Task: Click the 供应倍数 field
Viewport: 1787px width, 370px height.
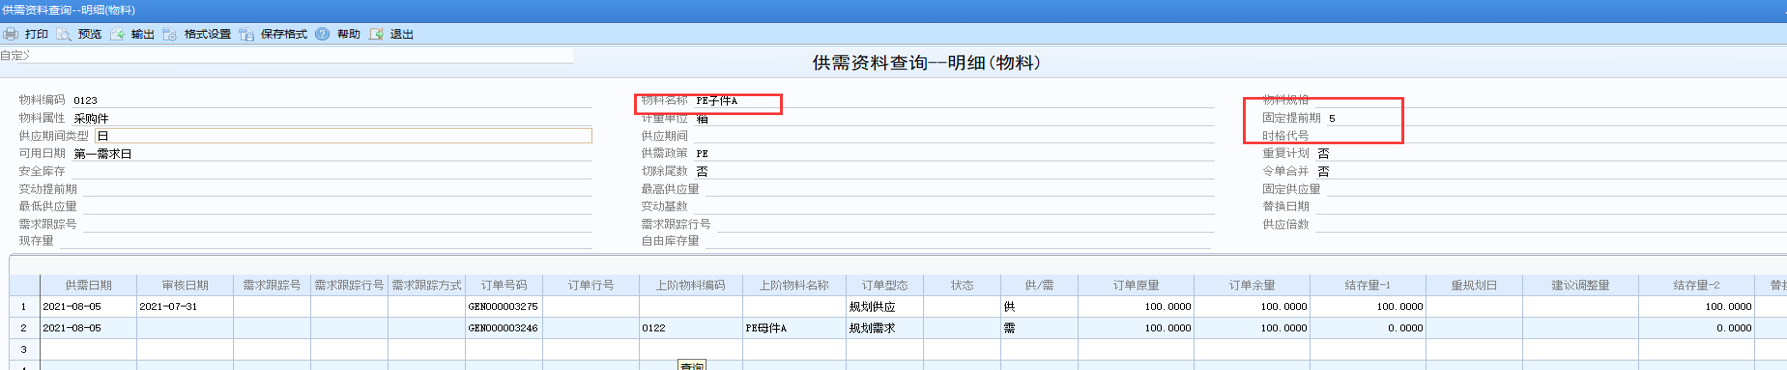Action: [1550, 224]
